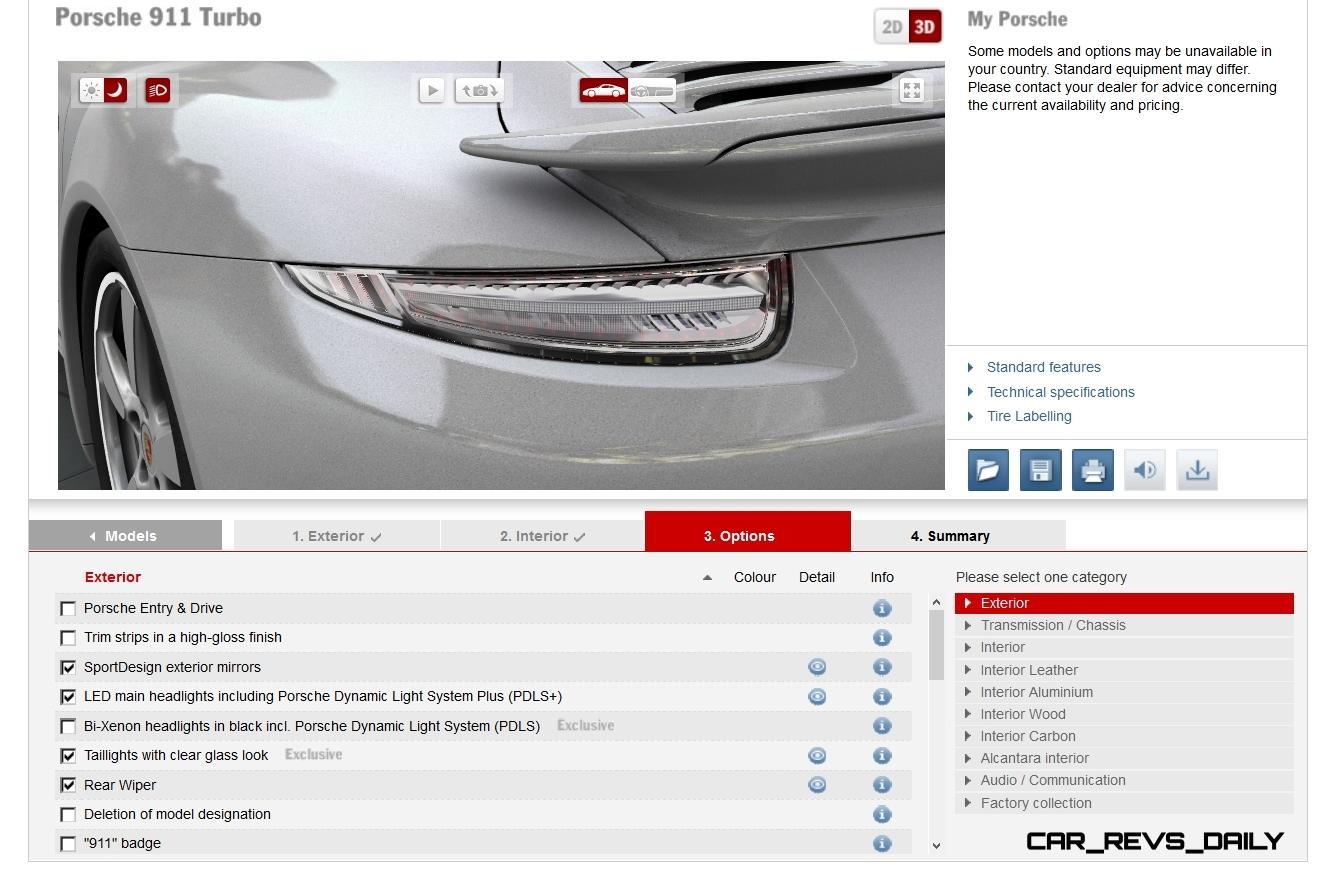Click the options list scrollbar thumb

point(936,645)
